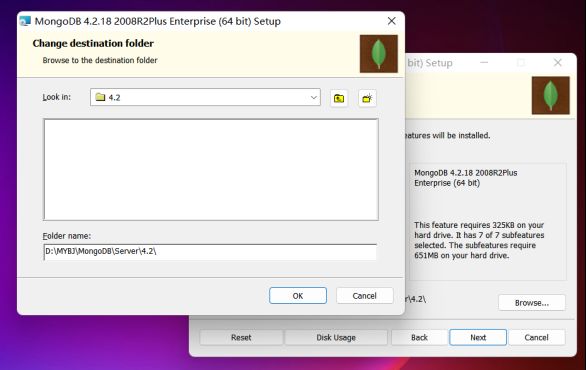Open Disk Usage in background Setup window
This screenshot has height=370, width=586.
pos(336,337)
